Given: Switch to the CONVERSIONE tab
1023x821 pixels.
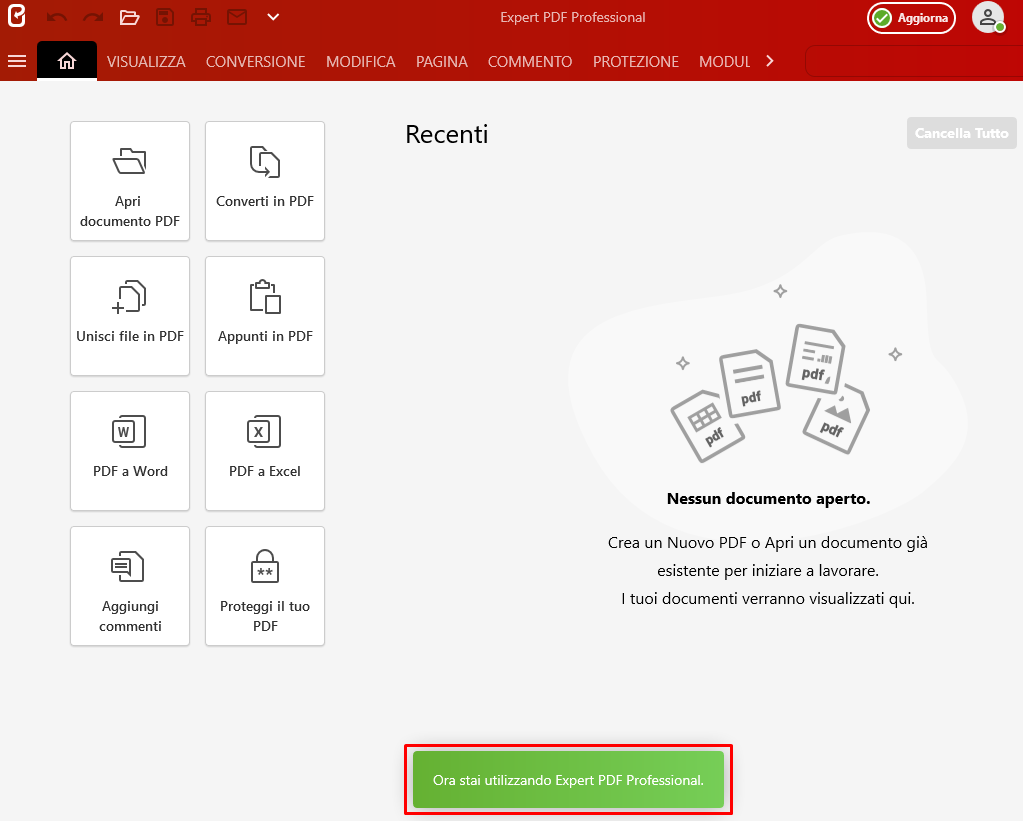Looking at the screenshot, I should (256, 62).
